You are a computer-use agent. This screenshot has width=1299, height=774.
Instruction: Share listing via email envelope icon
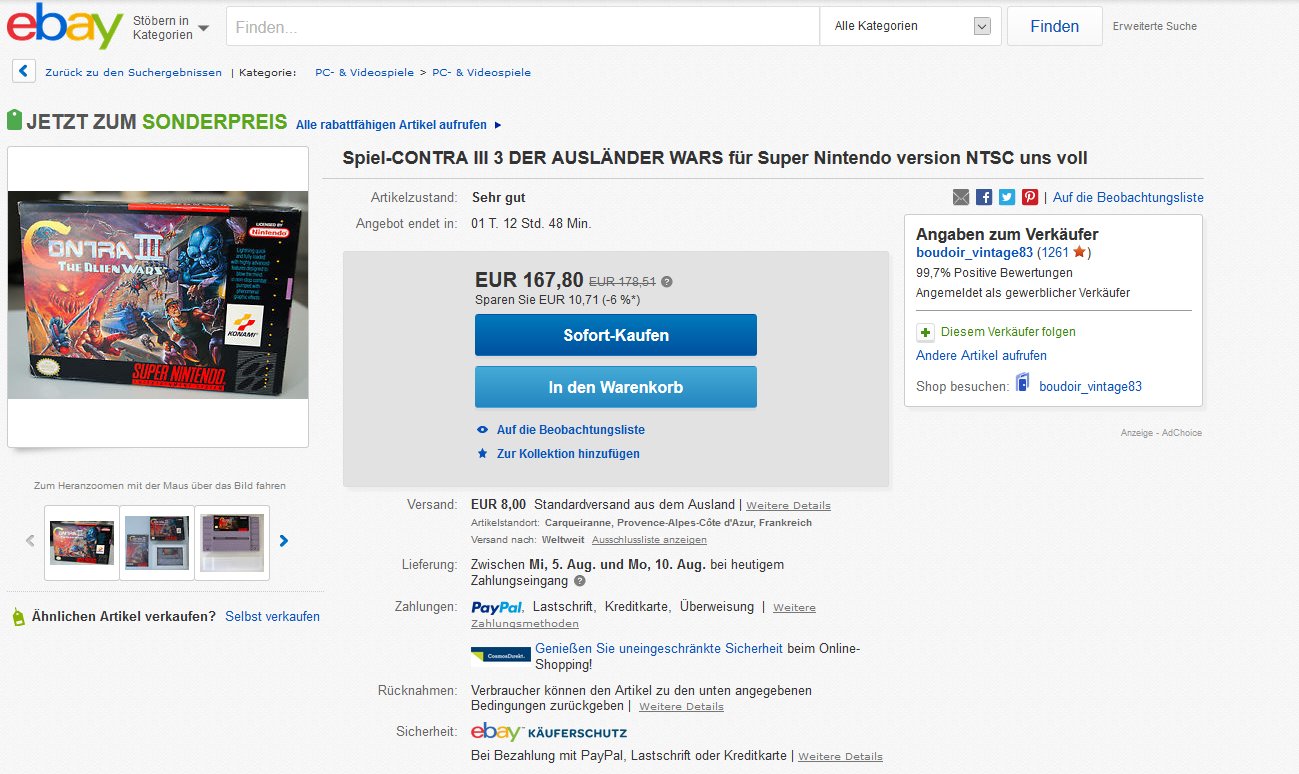pyautogui.click(x=961, y=197)
